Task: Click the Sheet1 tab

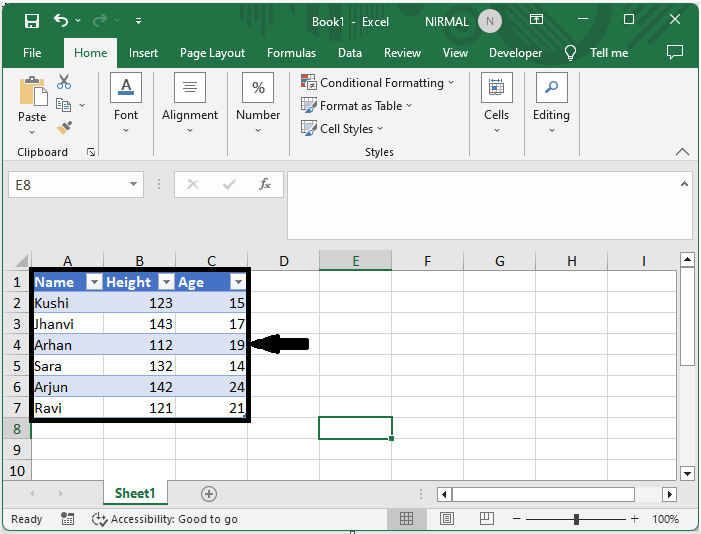Action: [135, 493]
